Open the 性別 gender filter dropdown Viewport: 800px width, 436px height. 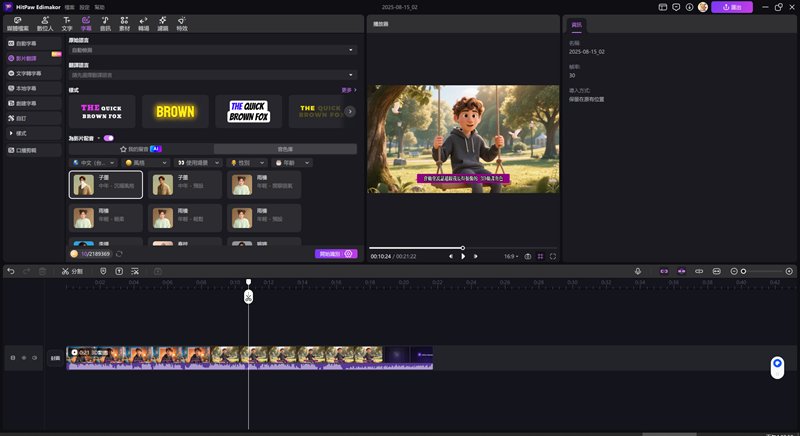(x=247, y=163)
